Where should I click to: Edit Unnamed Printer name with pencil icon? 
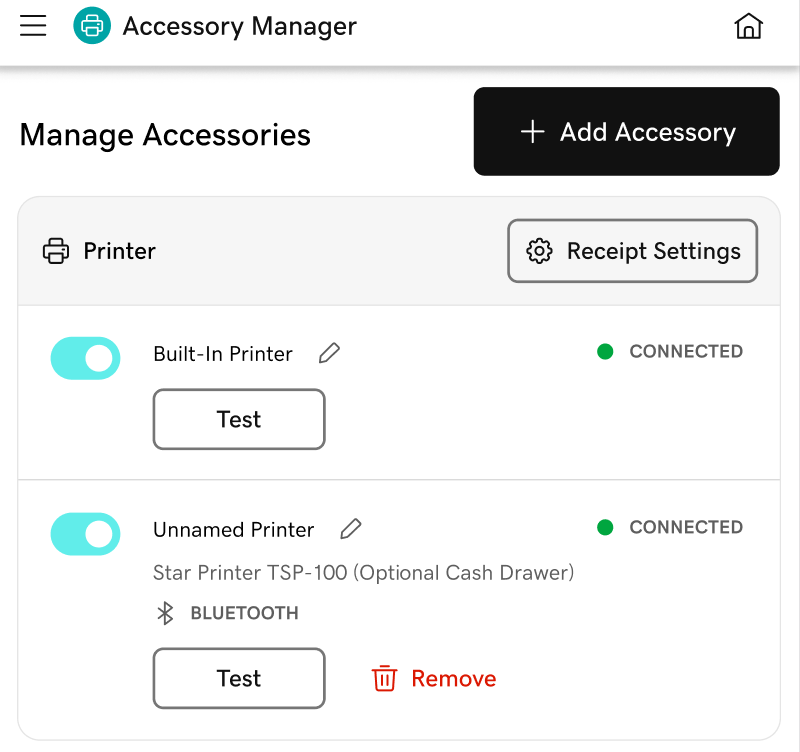point(350,529)
